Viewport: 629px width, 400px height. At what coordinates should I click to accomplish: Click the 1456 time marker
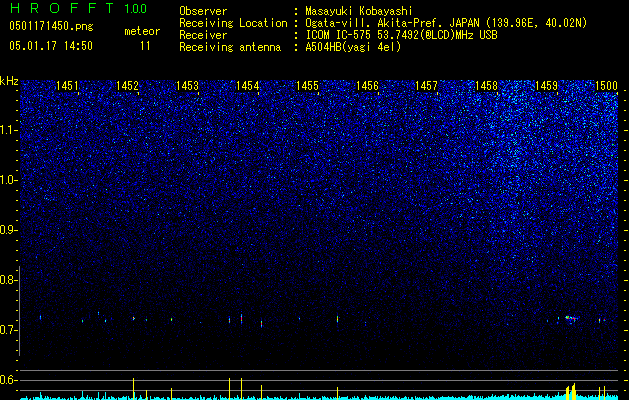point(367,85)
